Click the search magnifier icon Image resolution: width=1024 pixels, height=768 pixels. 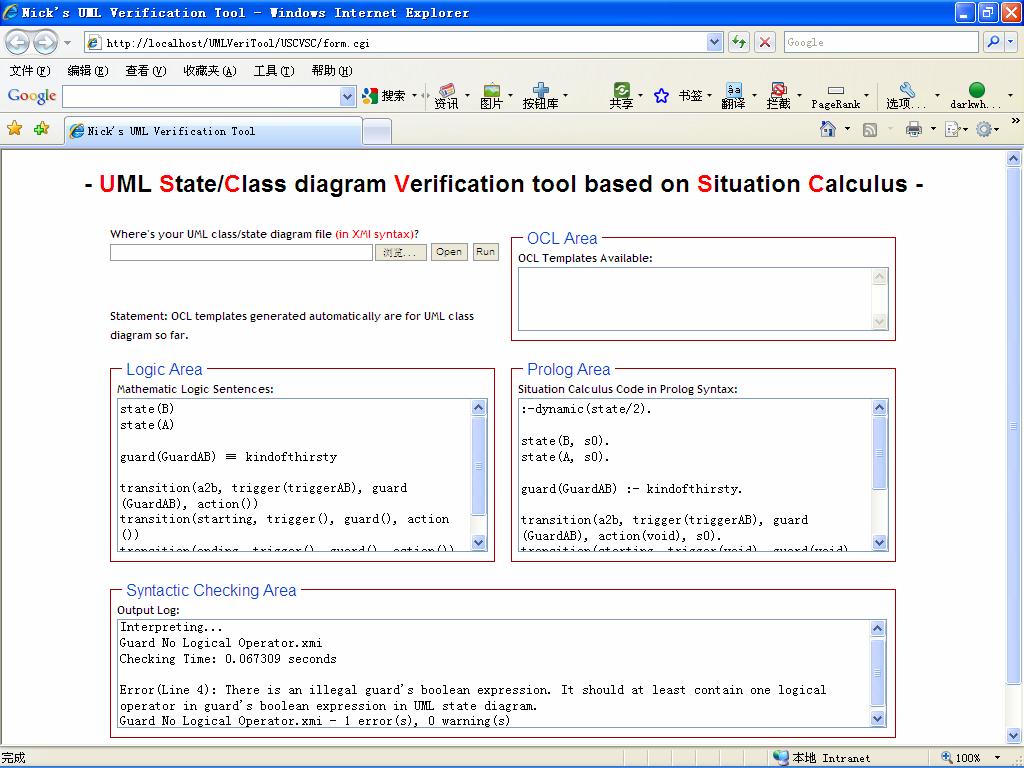click(993, 42)
